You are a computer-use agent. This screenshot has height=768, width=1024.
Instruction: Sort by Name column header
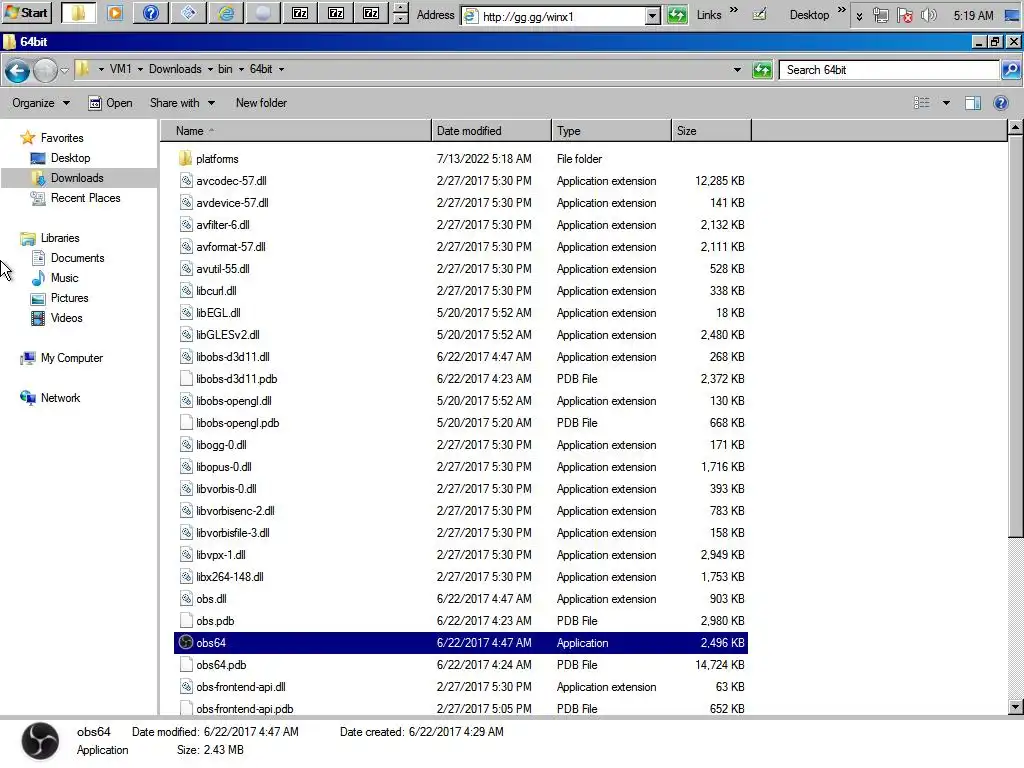(x=296, y=131)
